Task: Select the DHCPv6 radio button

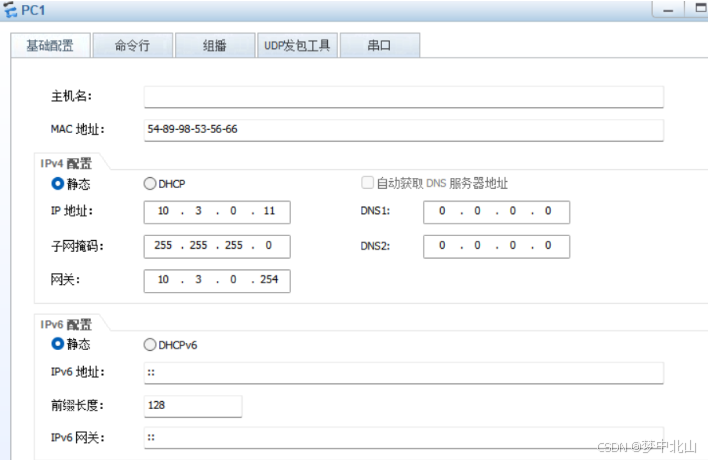Action: (x=150, y=345)
